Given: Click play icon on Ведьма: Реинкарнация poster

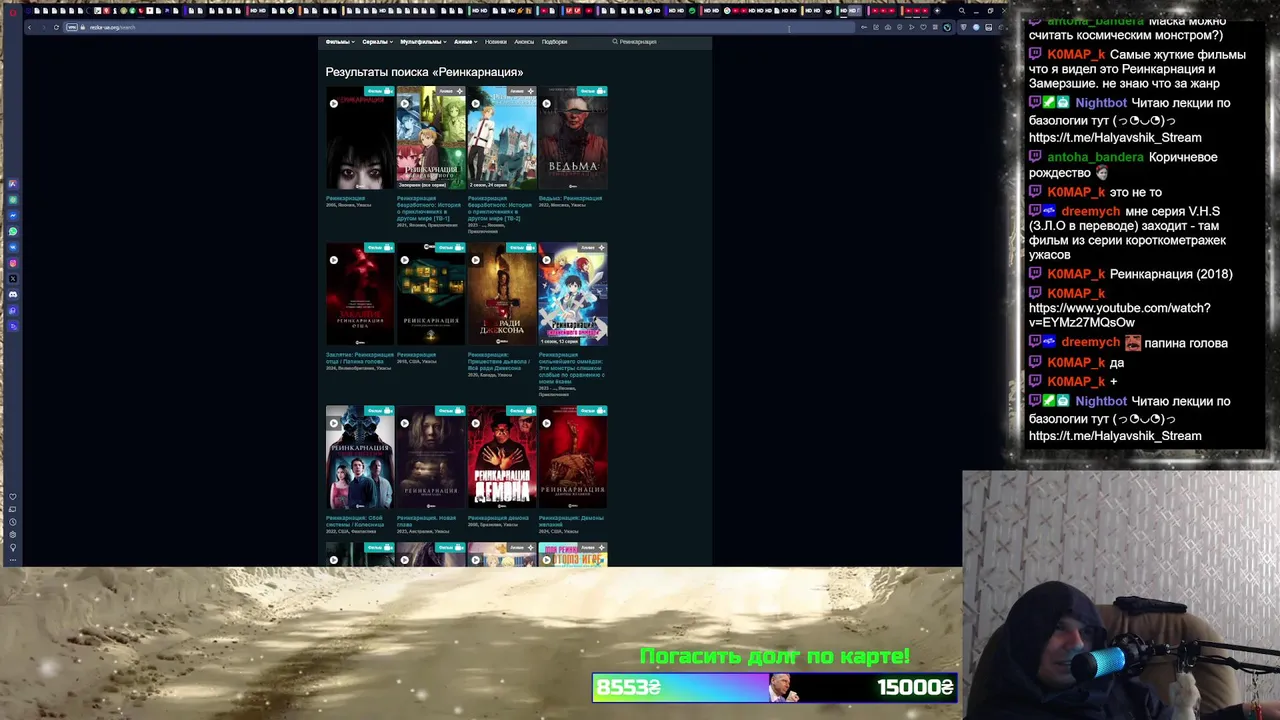Looking at the screenshot, I should [547, 103].
